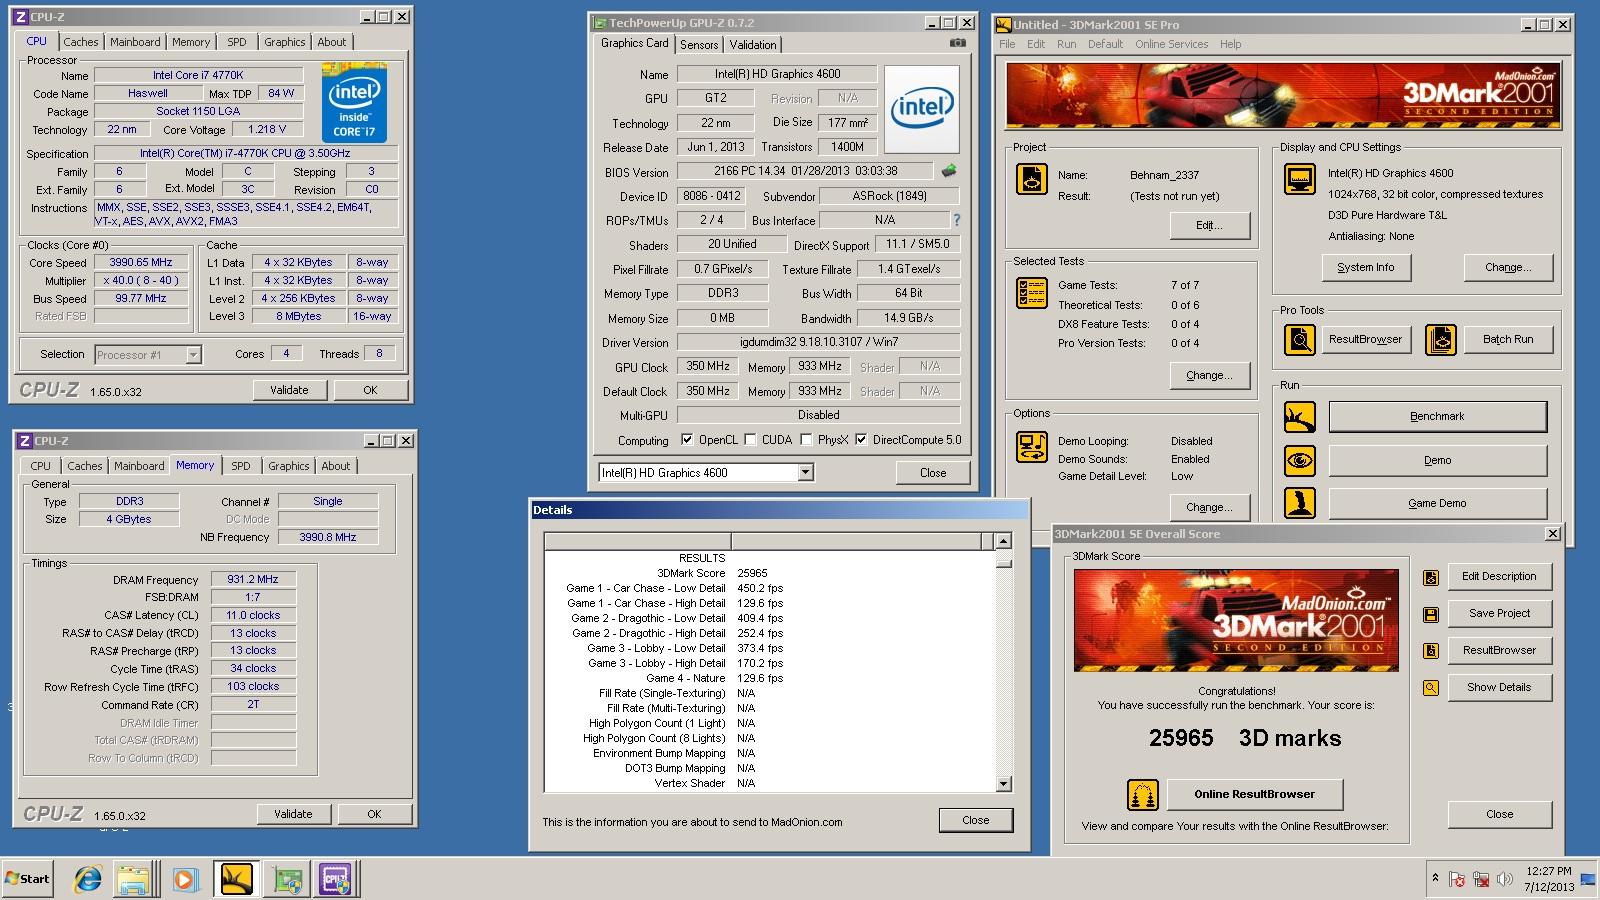
Task: Switch to SPD tab in top CPU-Z window
Action: tap(237, 42)
